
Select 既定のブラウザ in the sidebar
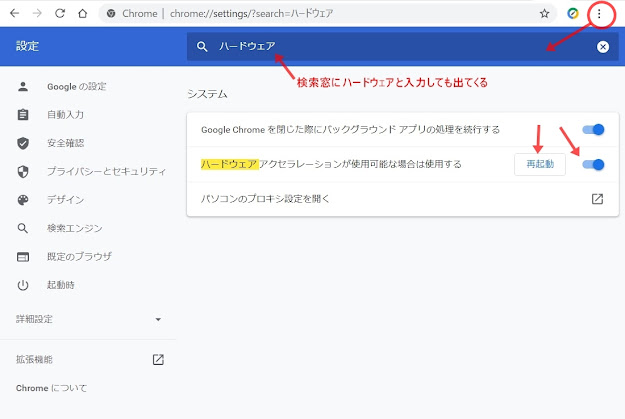pyautogui.click(x=79, y=257)
